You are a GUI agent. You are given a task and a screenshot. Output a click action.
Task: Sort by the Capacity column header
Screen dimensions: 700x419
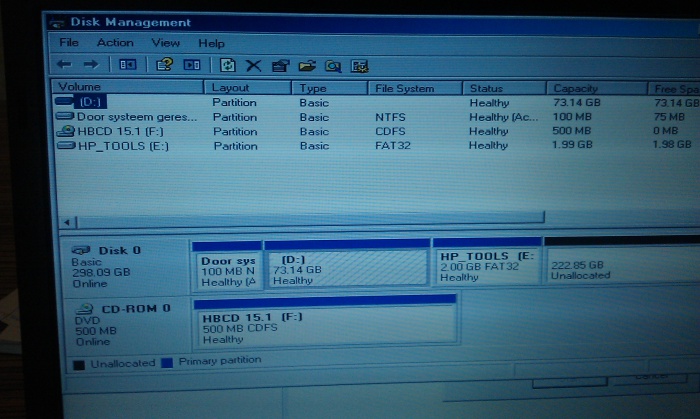(x=597, y=88)
